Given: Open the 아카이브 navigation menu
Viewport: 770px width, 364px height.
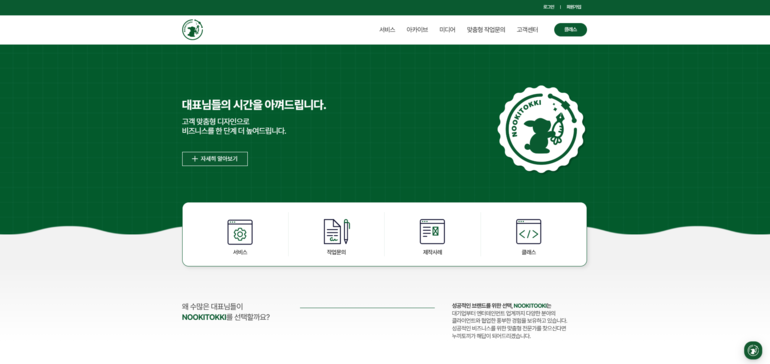Looking at the screenshot, I should coord(417,30).
